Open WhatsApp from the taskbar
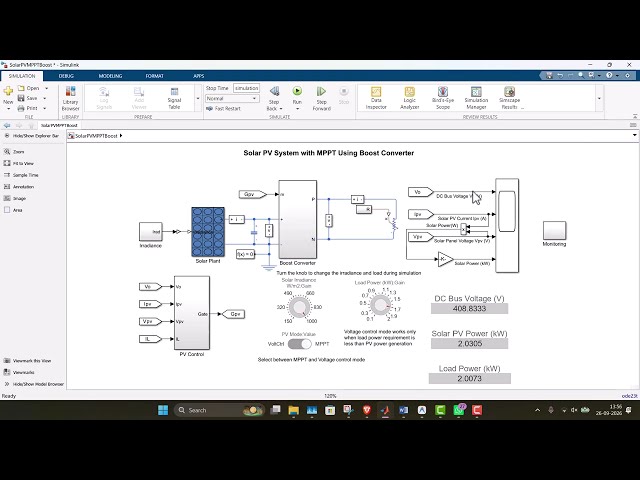This screenshot has width=640, height=480. [459, 410]
